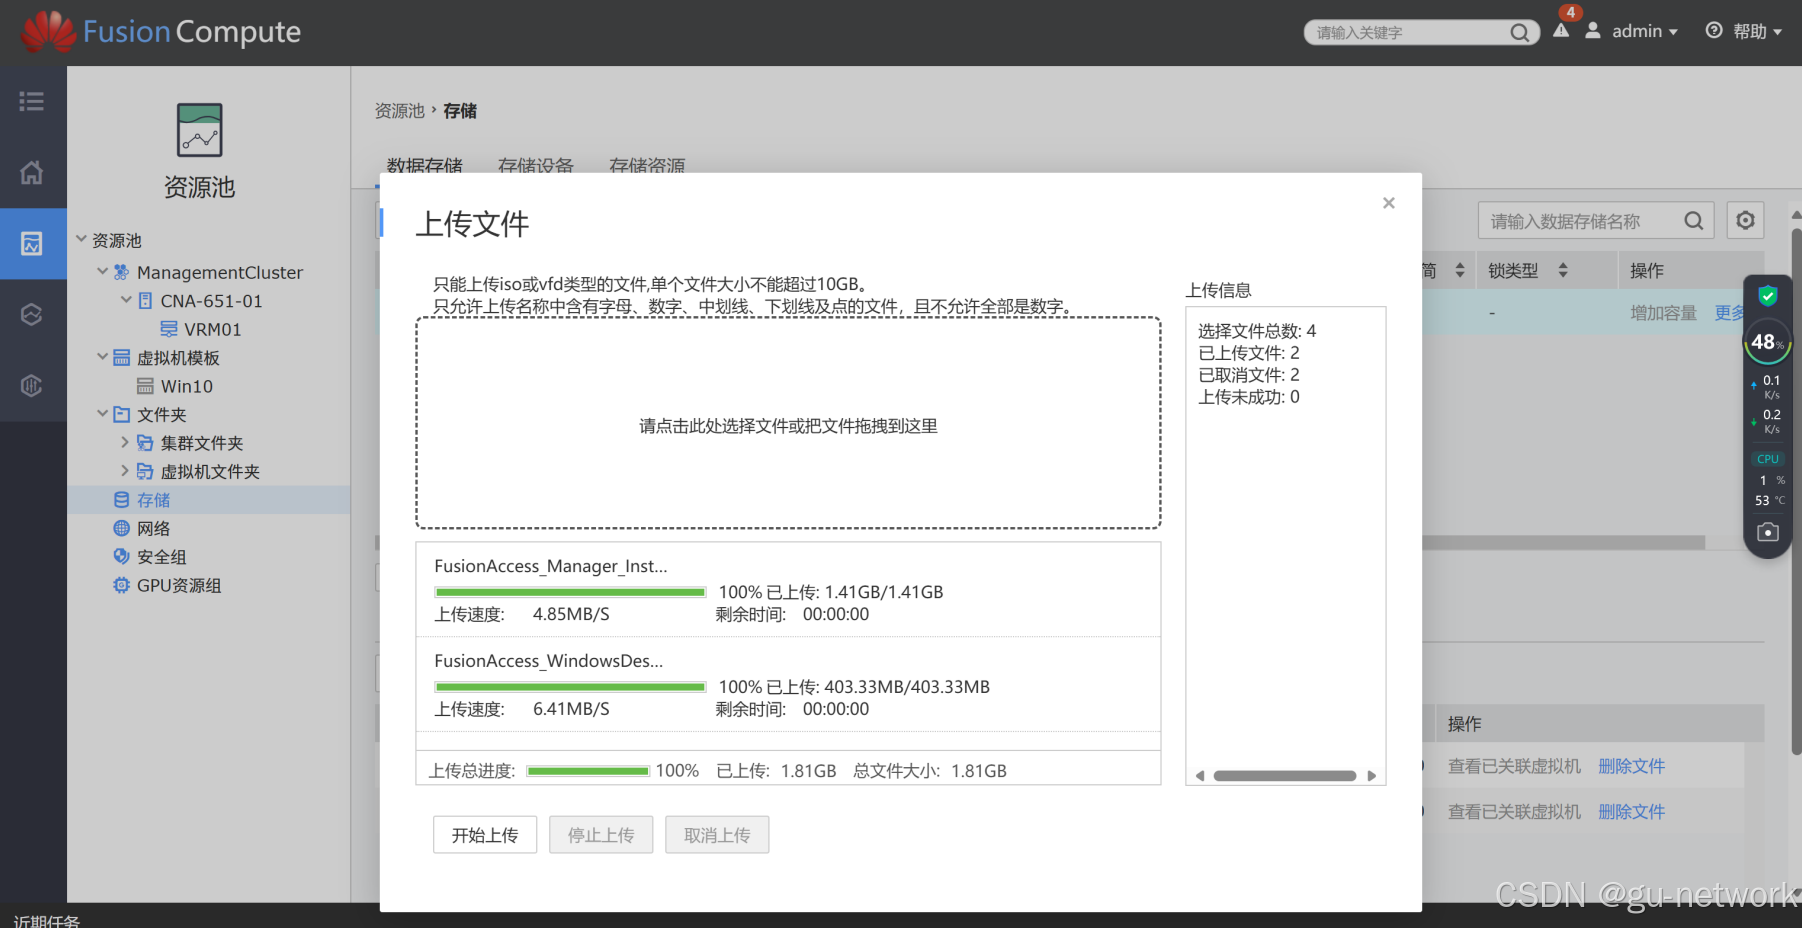Click the file drop zone to select files
Viewport: 1802px width, 928px height.
click(788, 423)
